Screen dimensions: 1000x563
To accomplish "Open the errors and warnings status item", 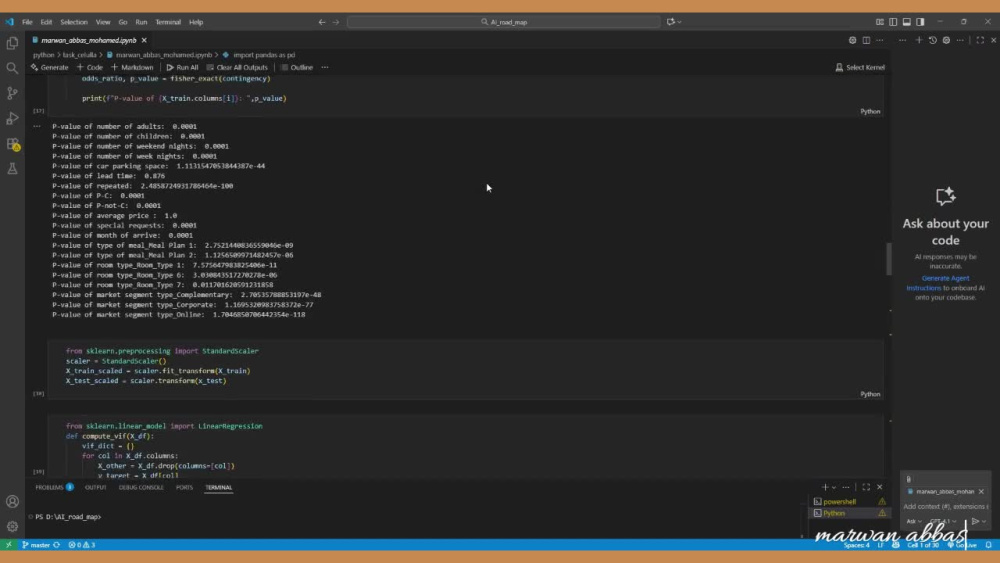I will 82,545.
